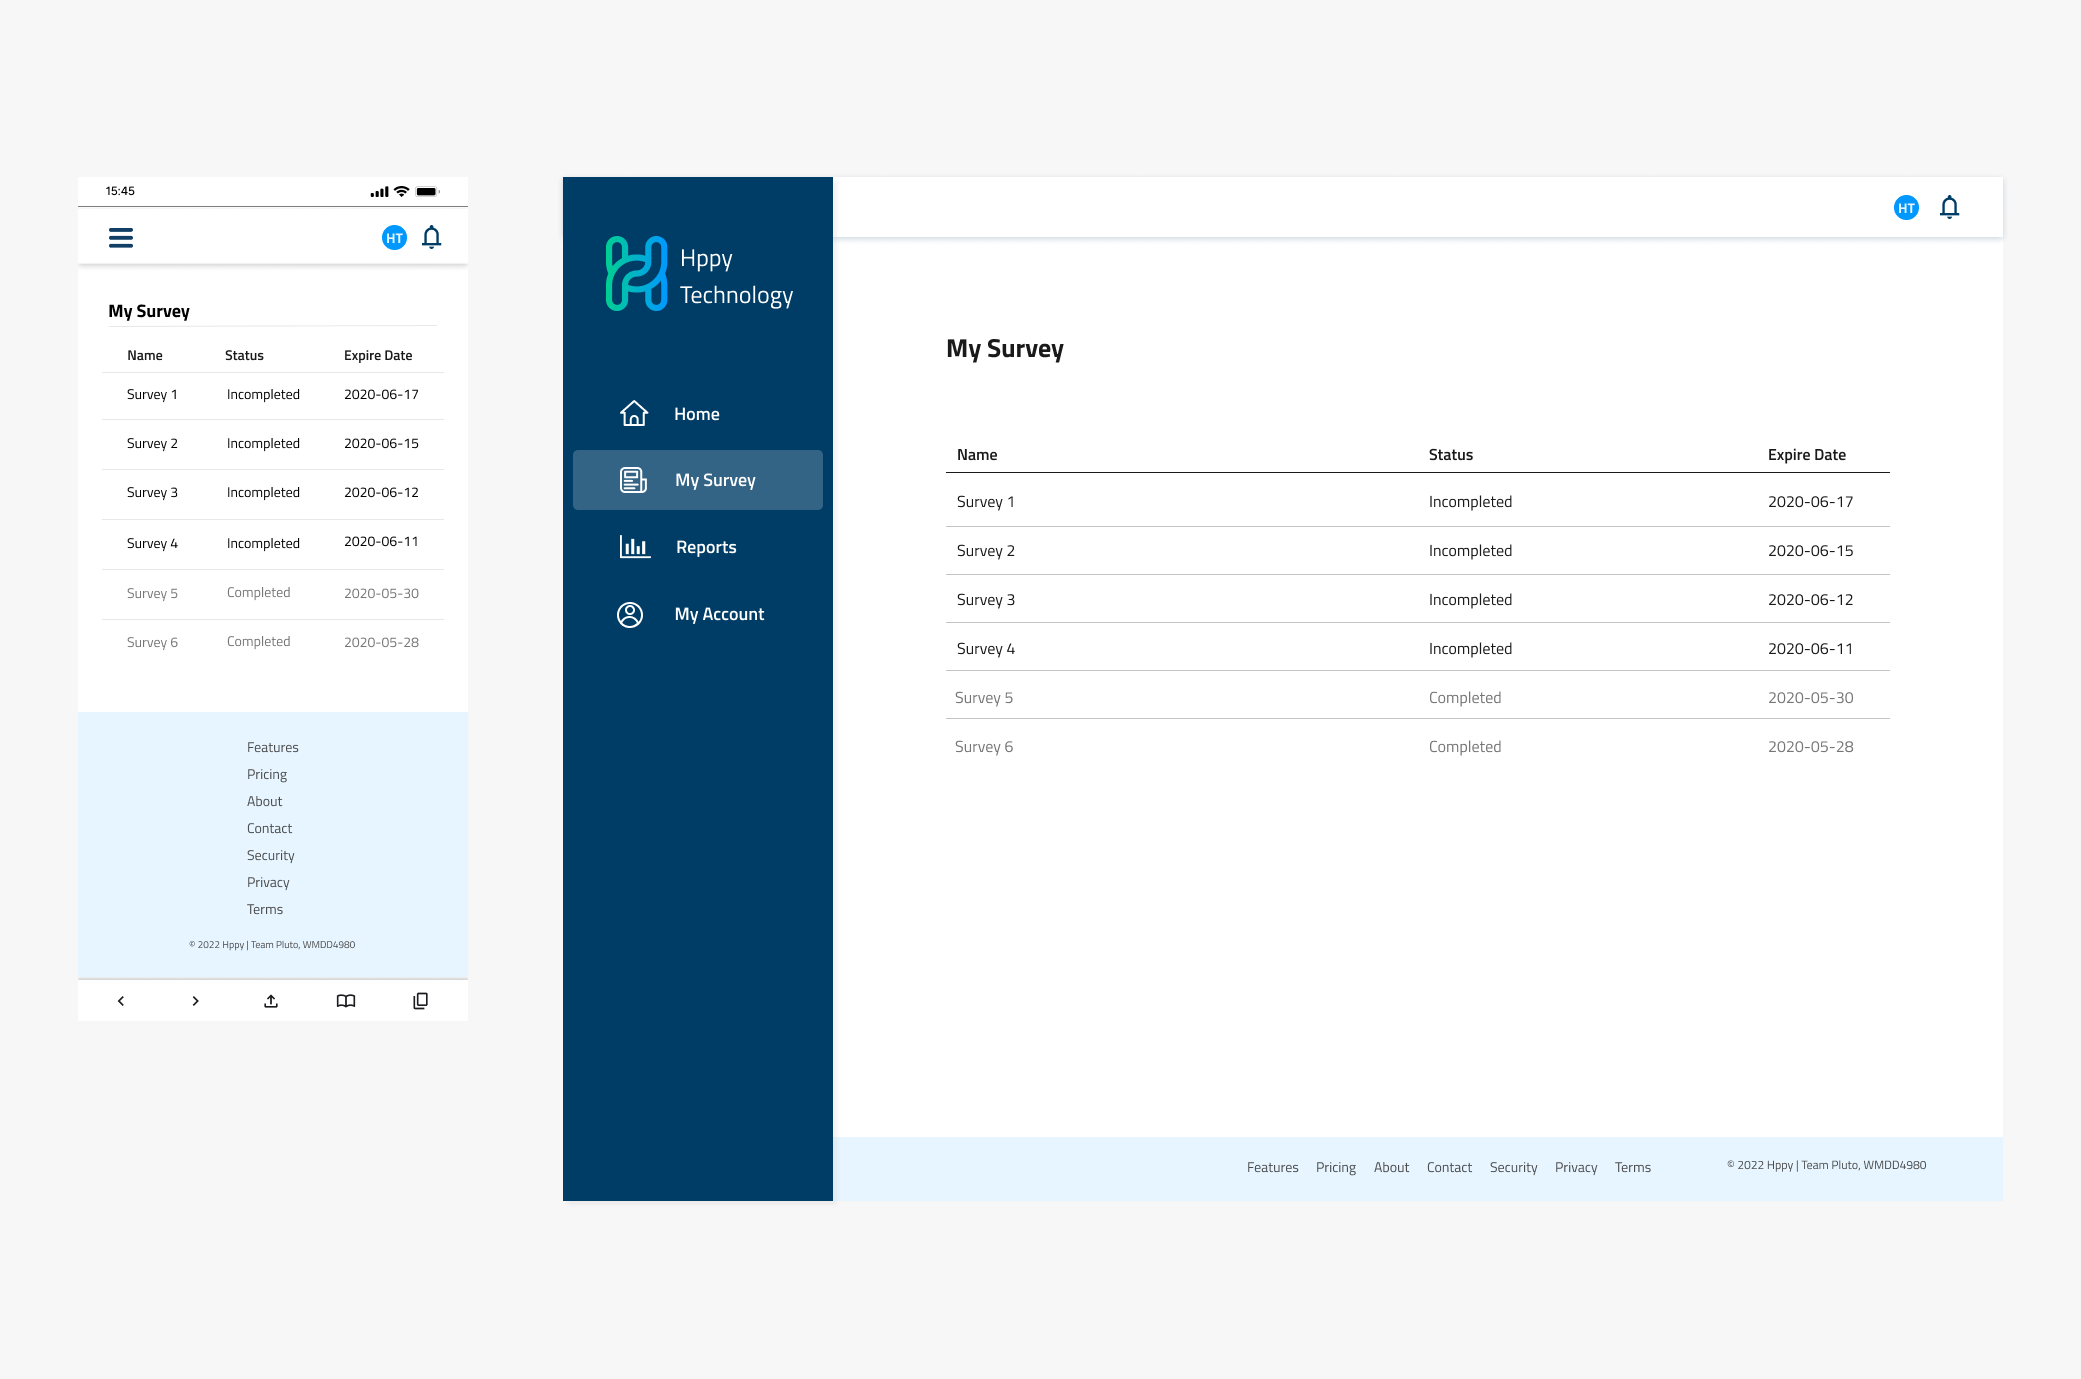Viewport: 2081px width, 1379px height.
Task: Tap the mobile browser forward arrow
Action: coord(196,1001)
